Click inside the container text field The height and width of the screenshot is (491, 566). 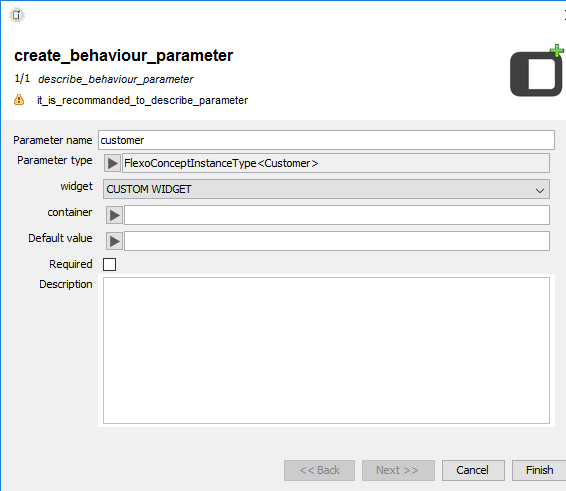(x=337, y=215)
